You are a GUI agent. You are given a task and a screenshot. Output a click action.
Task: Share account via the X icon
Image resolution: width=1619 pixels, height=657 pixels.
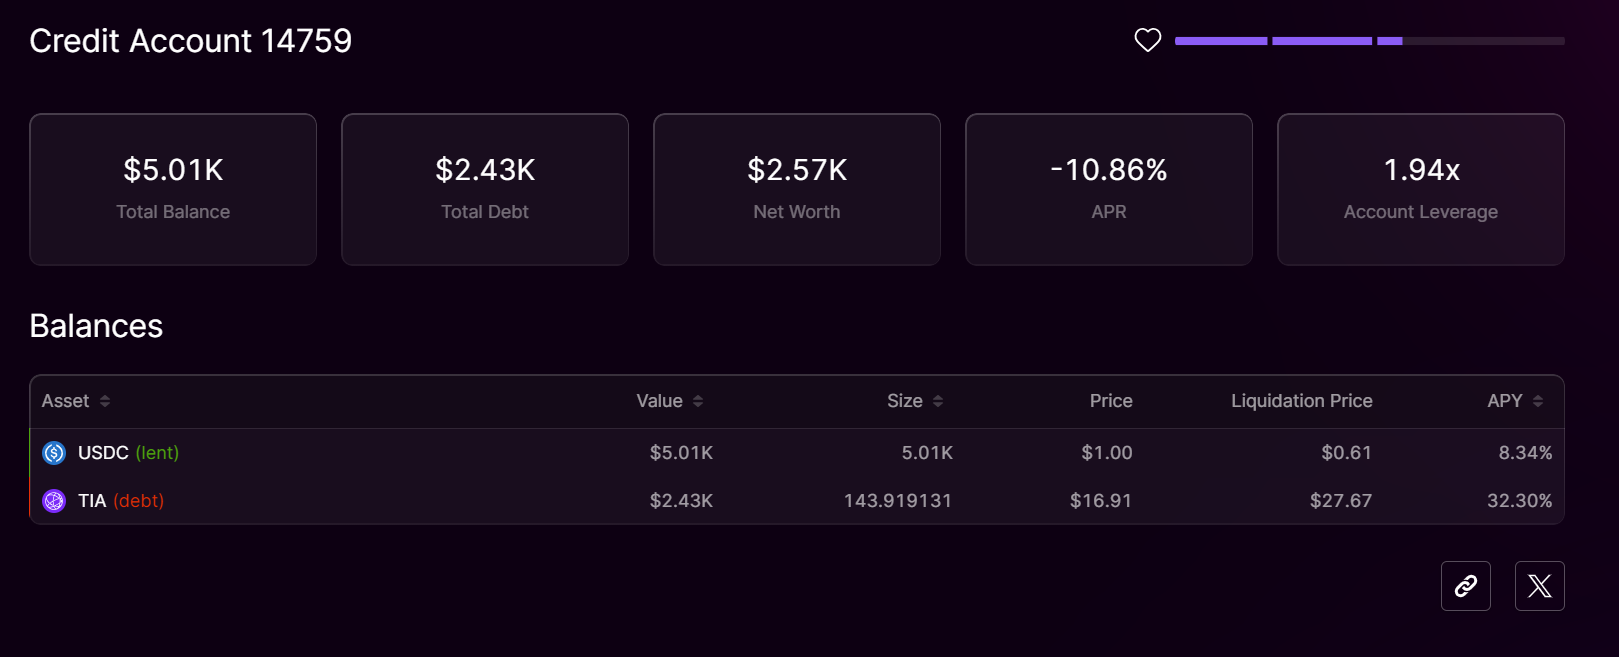point(1539,586)
